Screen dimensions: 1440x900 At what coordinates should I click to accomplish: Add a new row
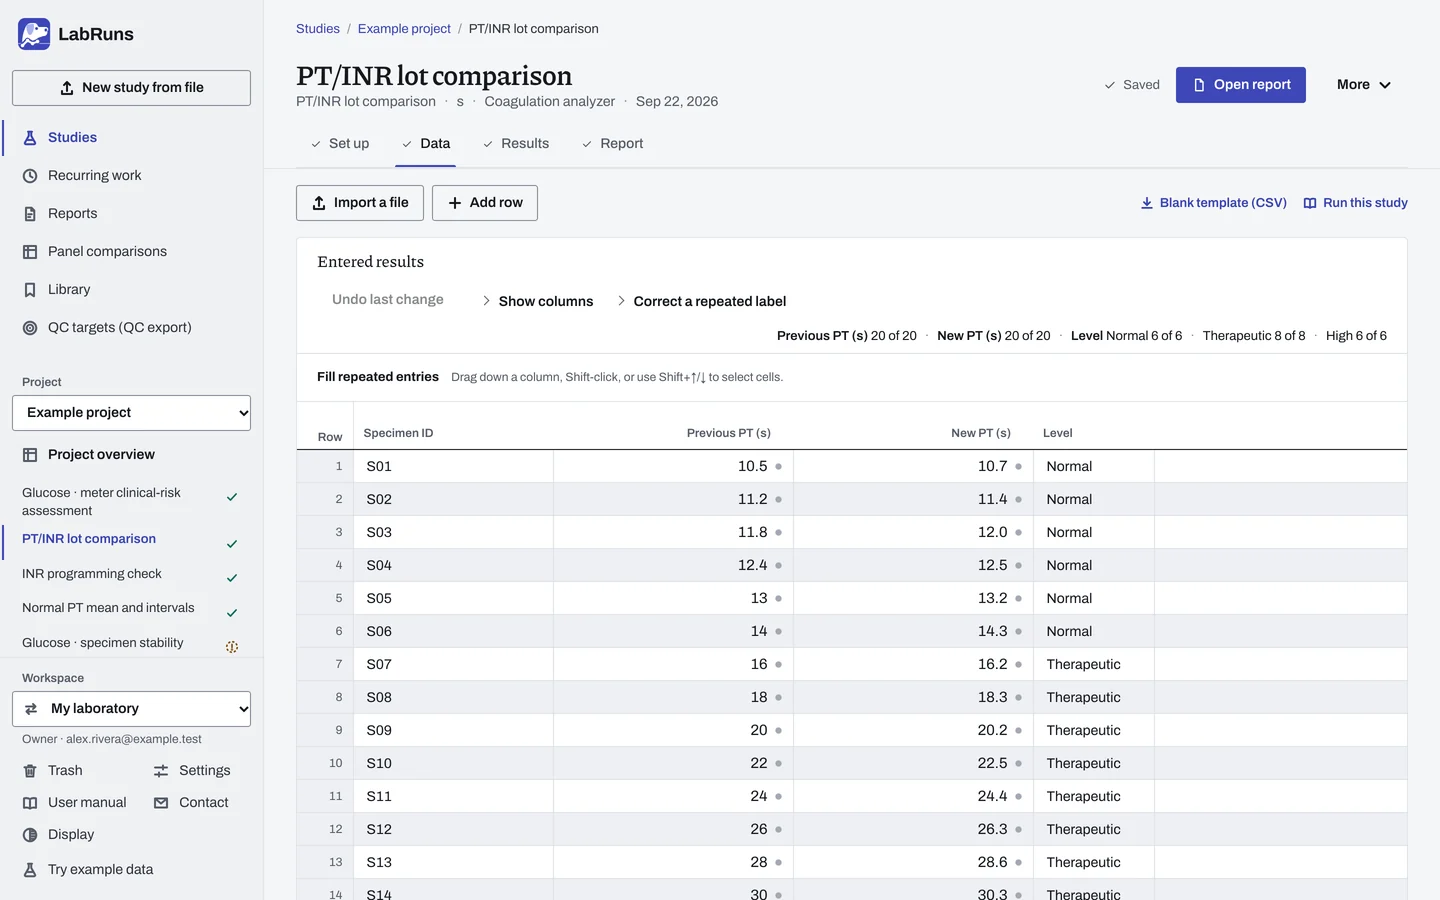485,203
